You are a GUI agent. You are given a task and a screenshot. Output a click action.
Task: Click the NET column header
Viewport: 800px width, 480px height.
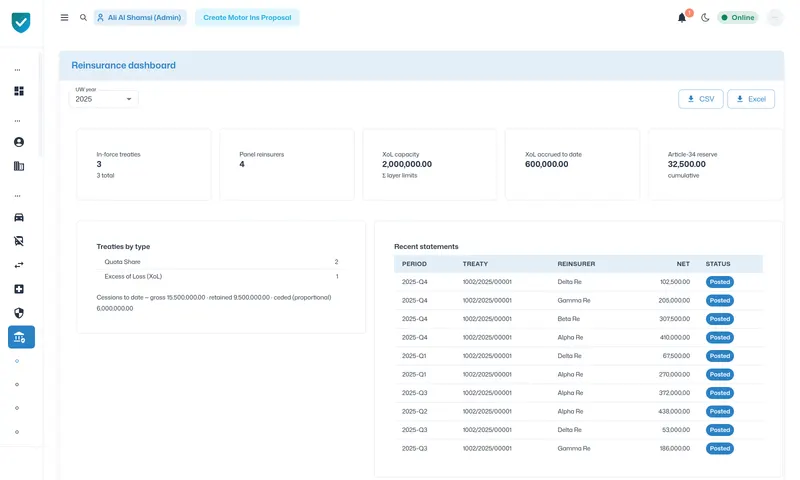point(683,264)
